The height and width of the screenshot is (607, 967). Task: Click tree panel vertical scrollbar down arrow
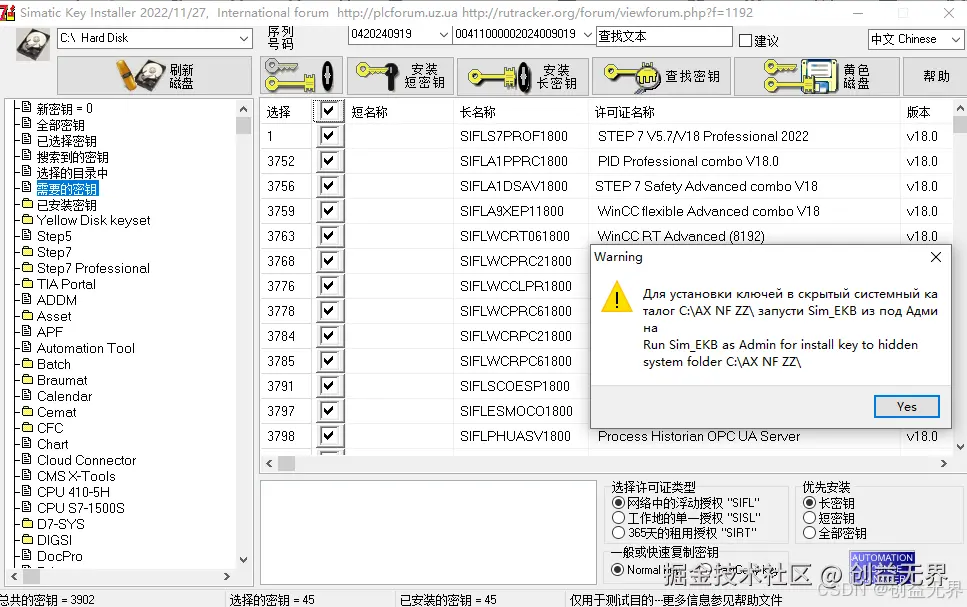(x=244, y=560)
